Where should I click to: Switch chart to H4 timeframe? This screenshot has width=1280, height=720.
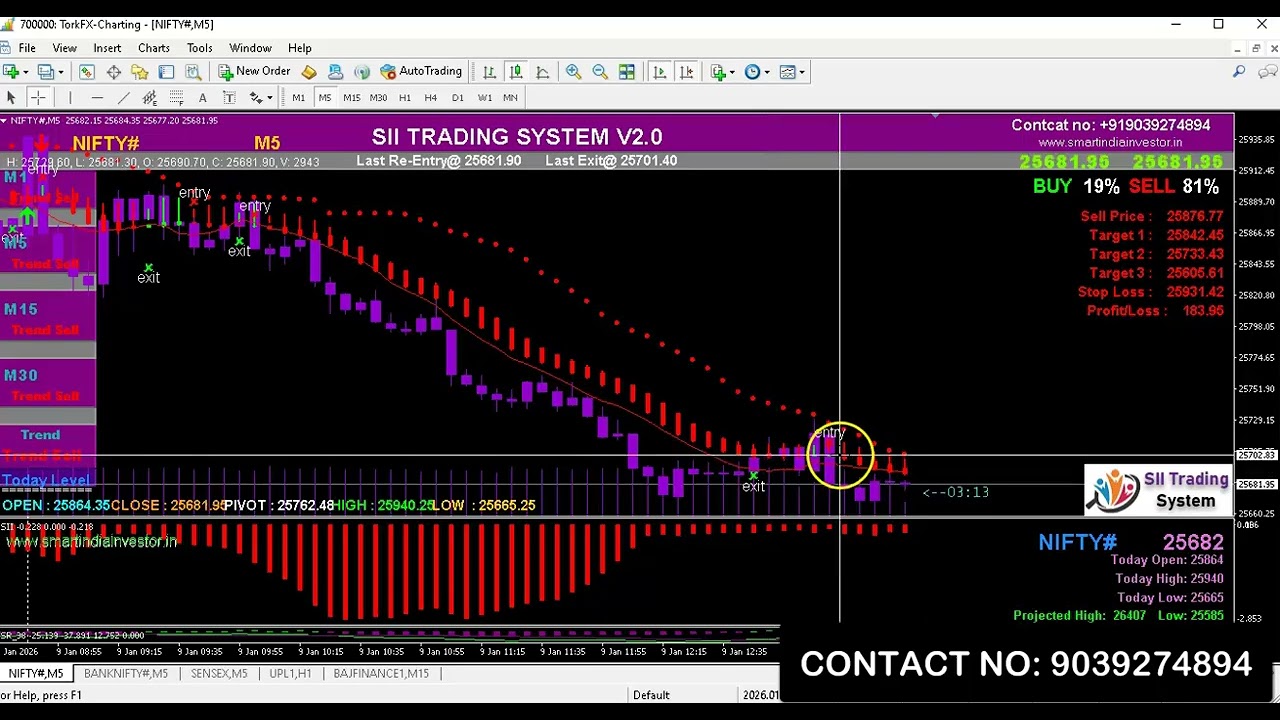coord(430,98)
